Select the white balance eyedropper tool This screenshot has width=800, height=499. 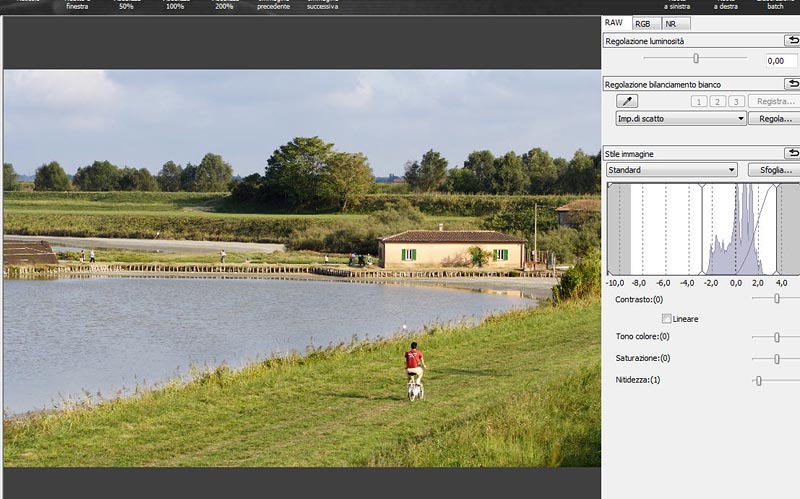coord(628,101)
